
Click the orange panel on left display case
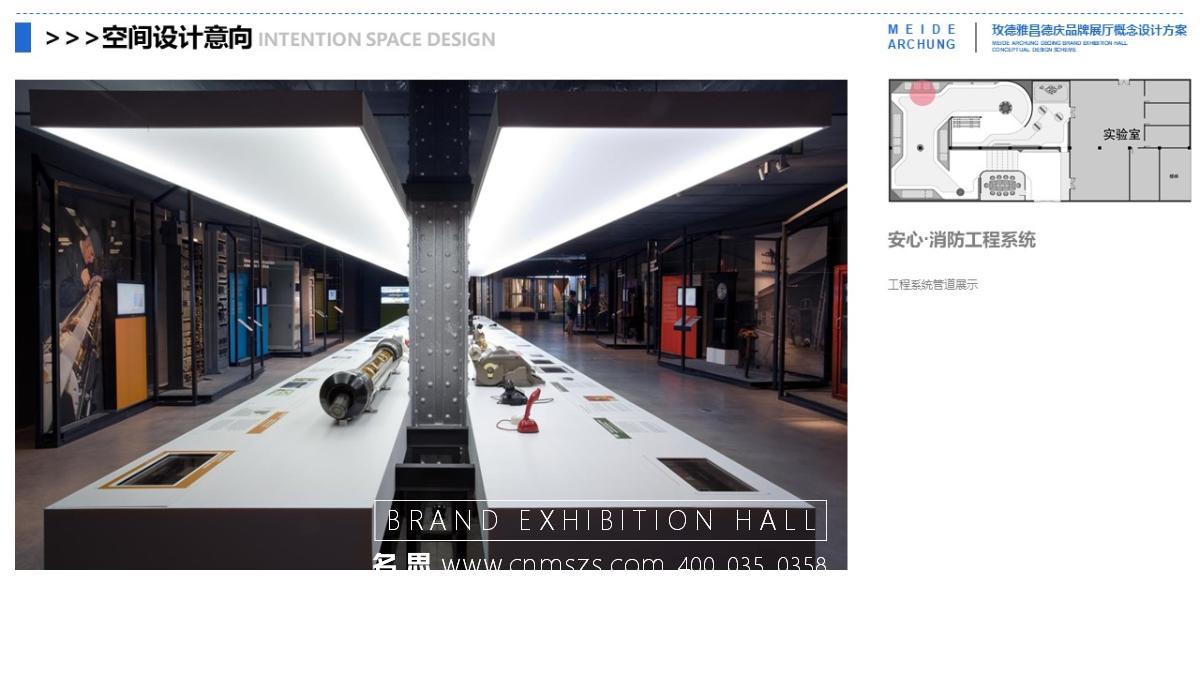[131, 362]
